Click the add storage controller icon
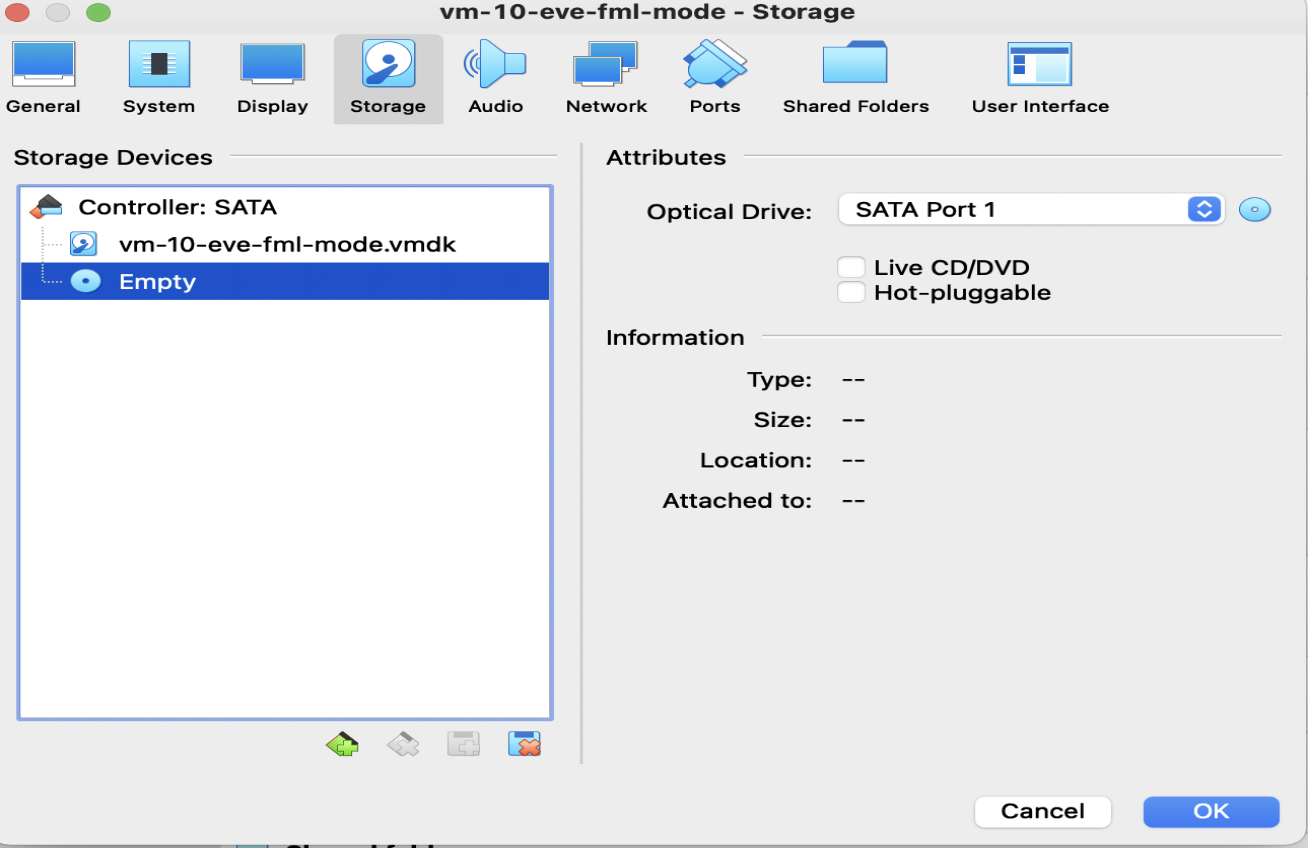 342,744
